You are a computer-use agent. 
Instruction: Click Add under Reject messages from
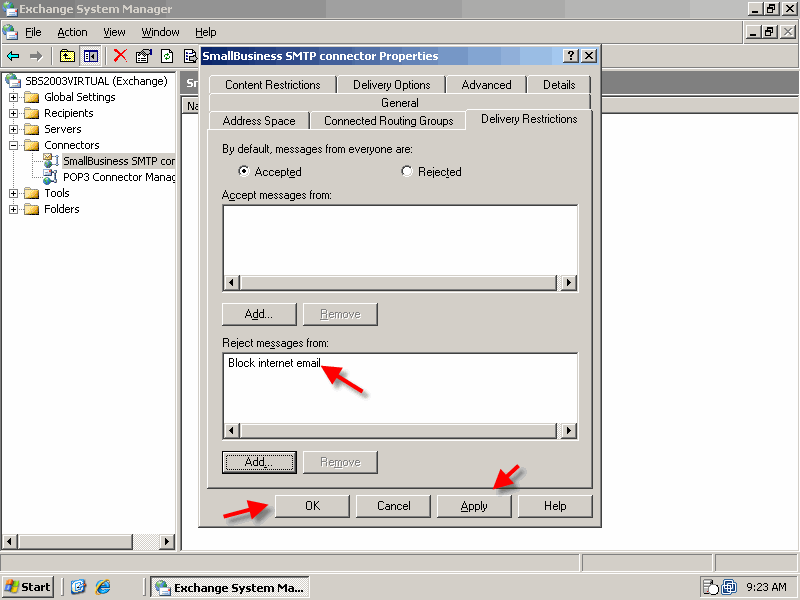point(259,462)
